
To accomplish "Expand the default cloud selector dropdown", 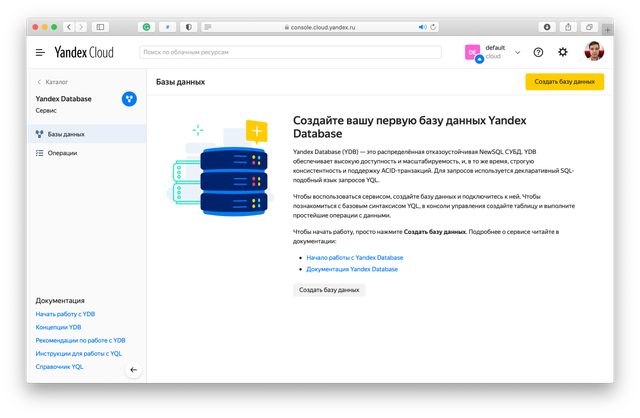I will click(517, 52).
